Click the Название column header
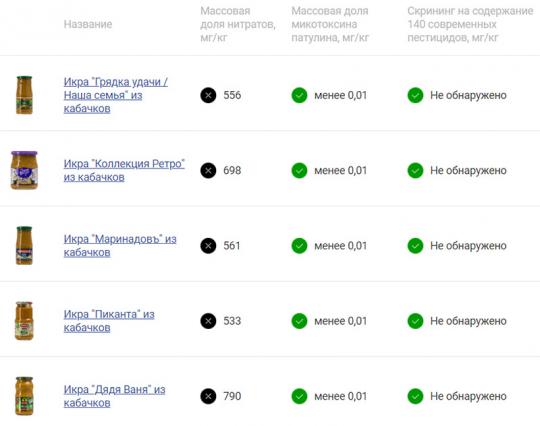 coord(88,24)
